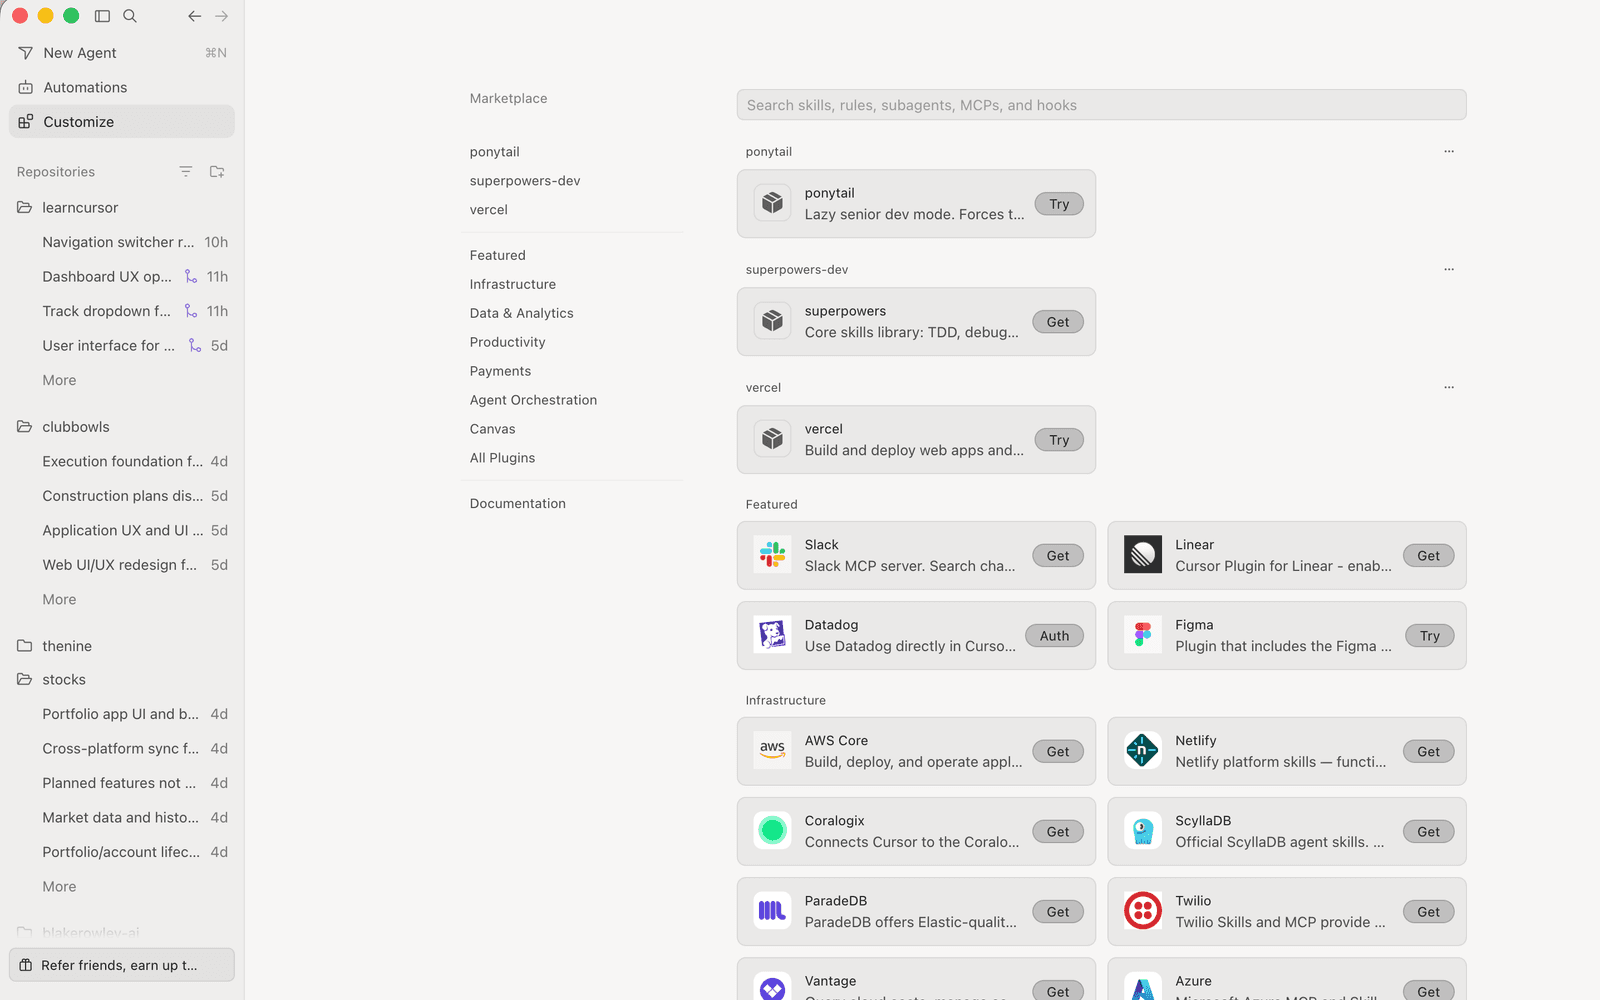This screenshot has width=1600, height=1000.
Task: Click the Linear logo icon
Action: click(x=1143, y=555)
